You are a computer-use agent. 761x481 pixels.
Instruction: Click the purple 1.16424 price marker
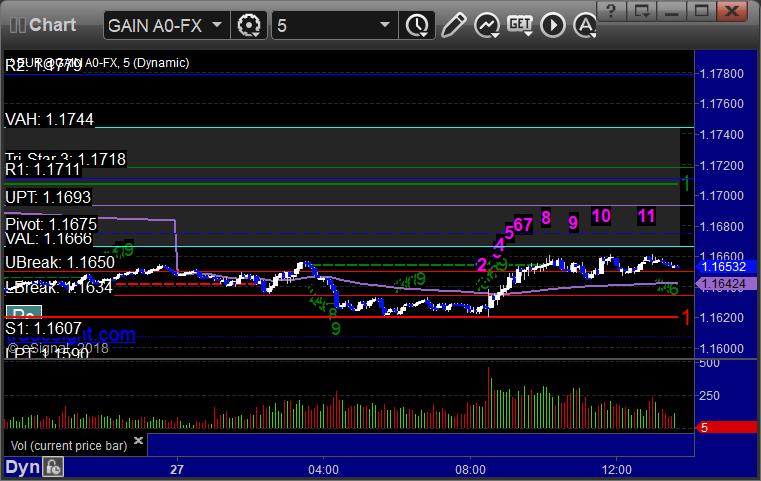click(726, 284)
